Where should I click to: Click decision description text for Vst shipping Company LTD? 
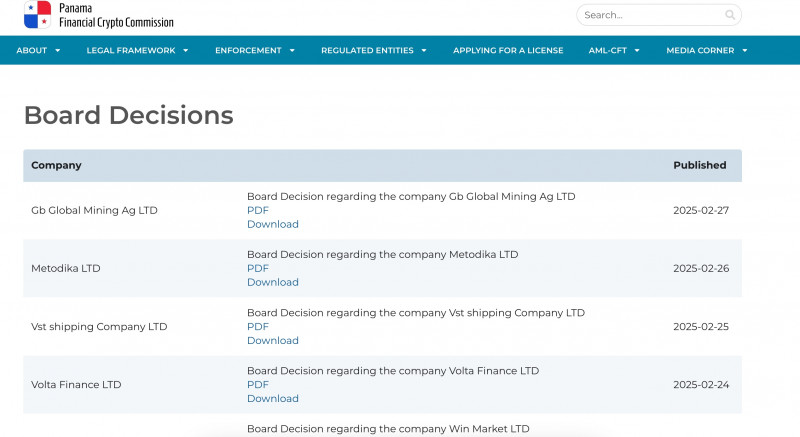(416, 313)
